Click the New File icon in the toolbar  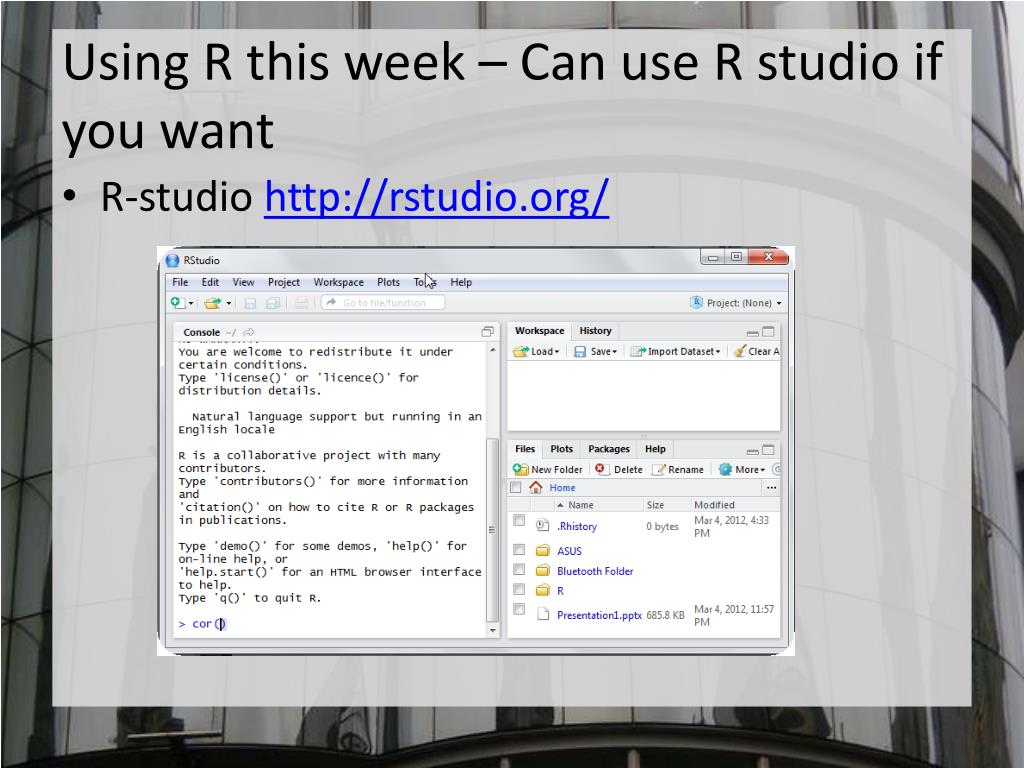[x=178, y=302]
